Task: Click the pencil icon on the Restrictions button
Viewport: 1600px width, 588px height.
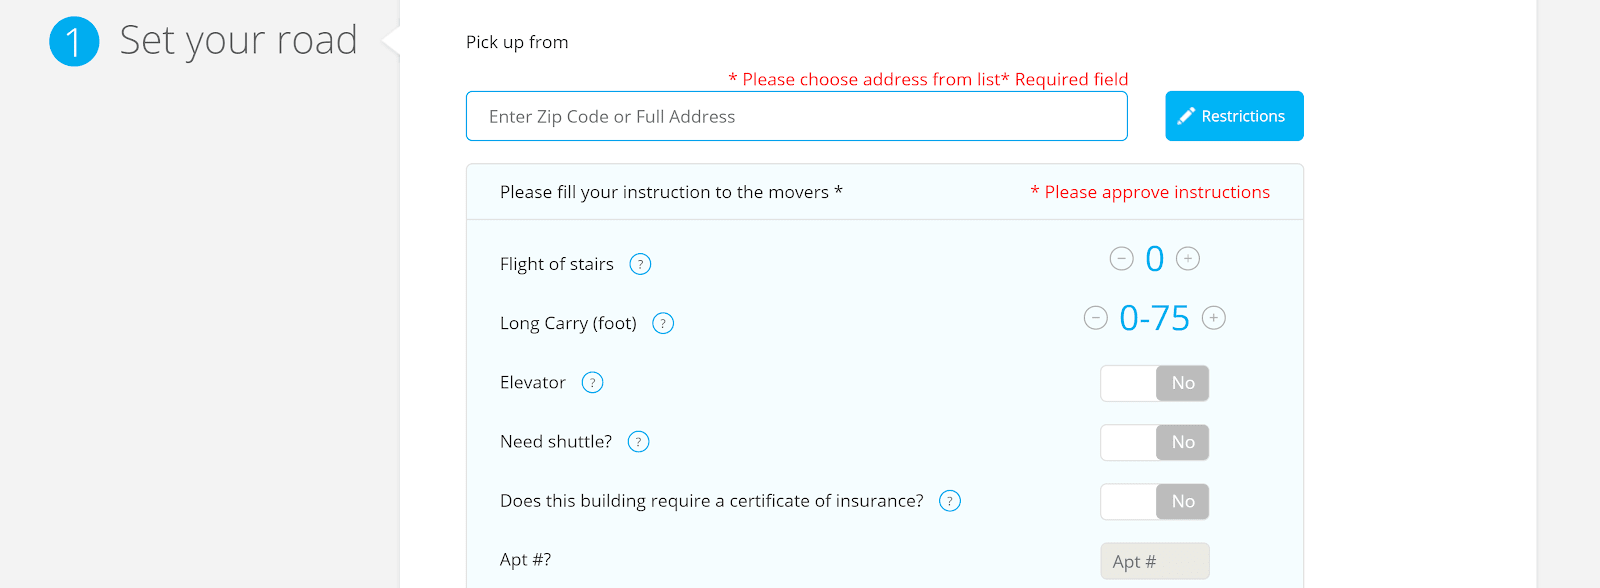Action: [1186, 116]
